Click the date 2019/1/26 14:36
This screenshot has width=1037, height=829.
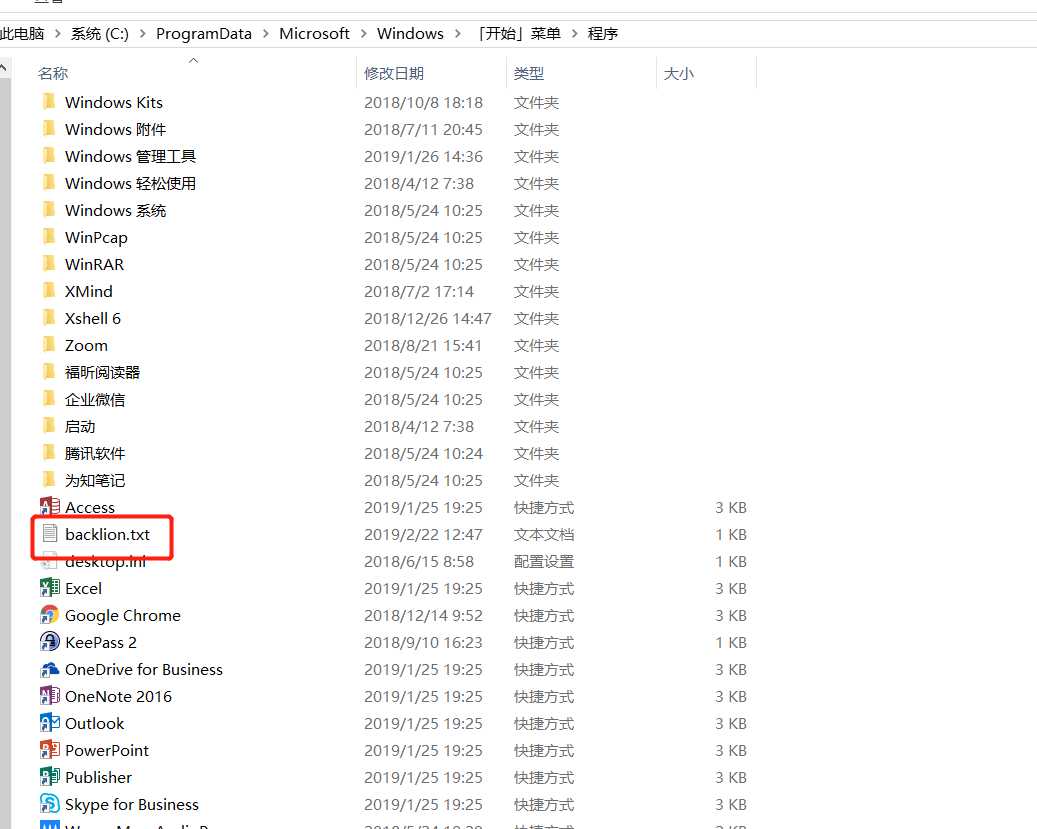(x=423, y=156)
